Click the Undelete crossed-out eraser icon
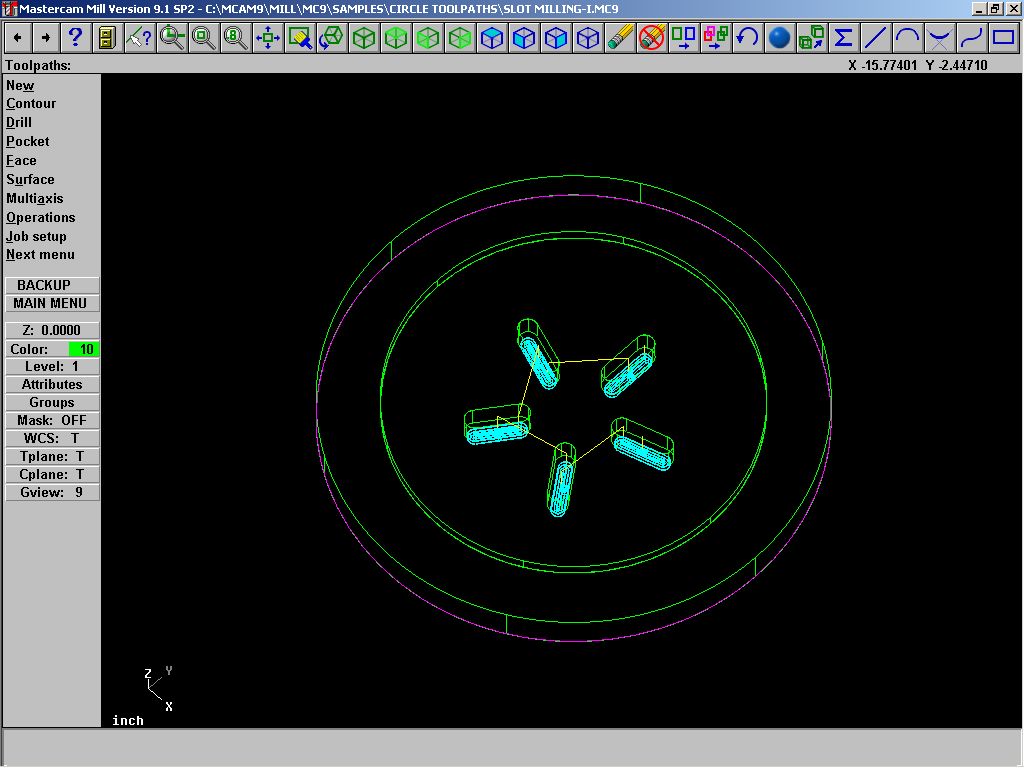 [x=652, y=38]
